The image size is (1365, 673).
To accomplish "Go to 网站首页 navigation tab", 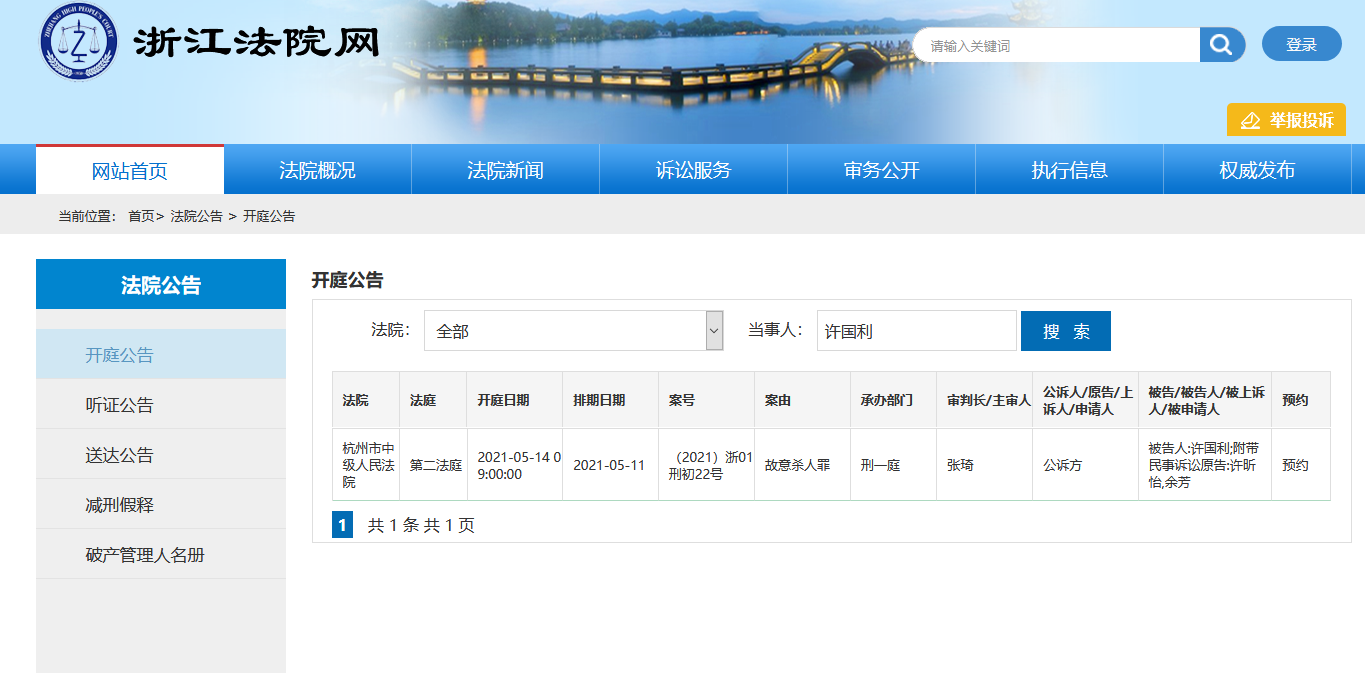I will coord(130,170).
